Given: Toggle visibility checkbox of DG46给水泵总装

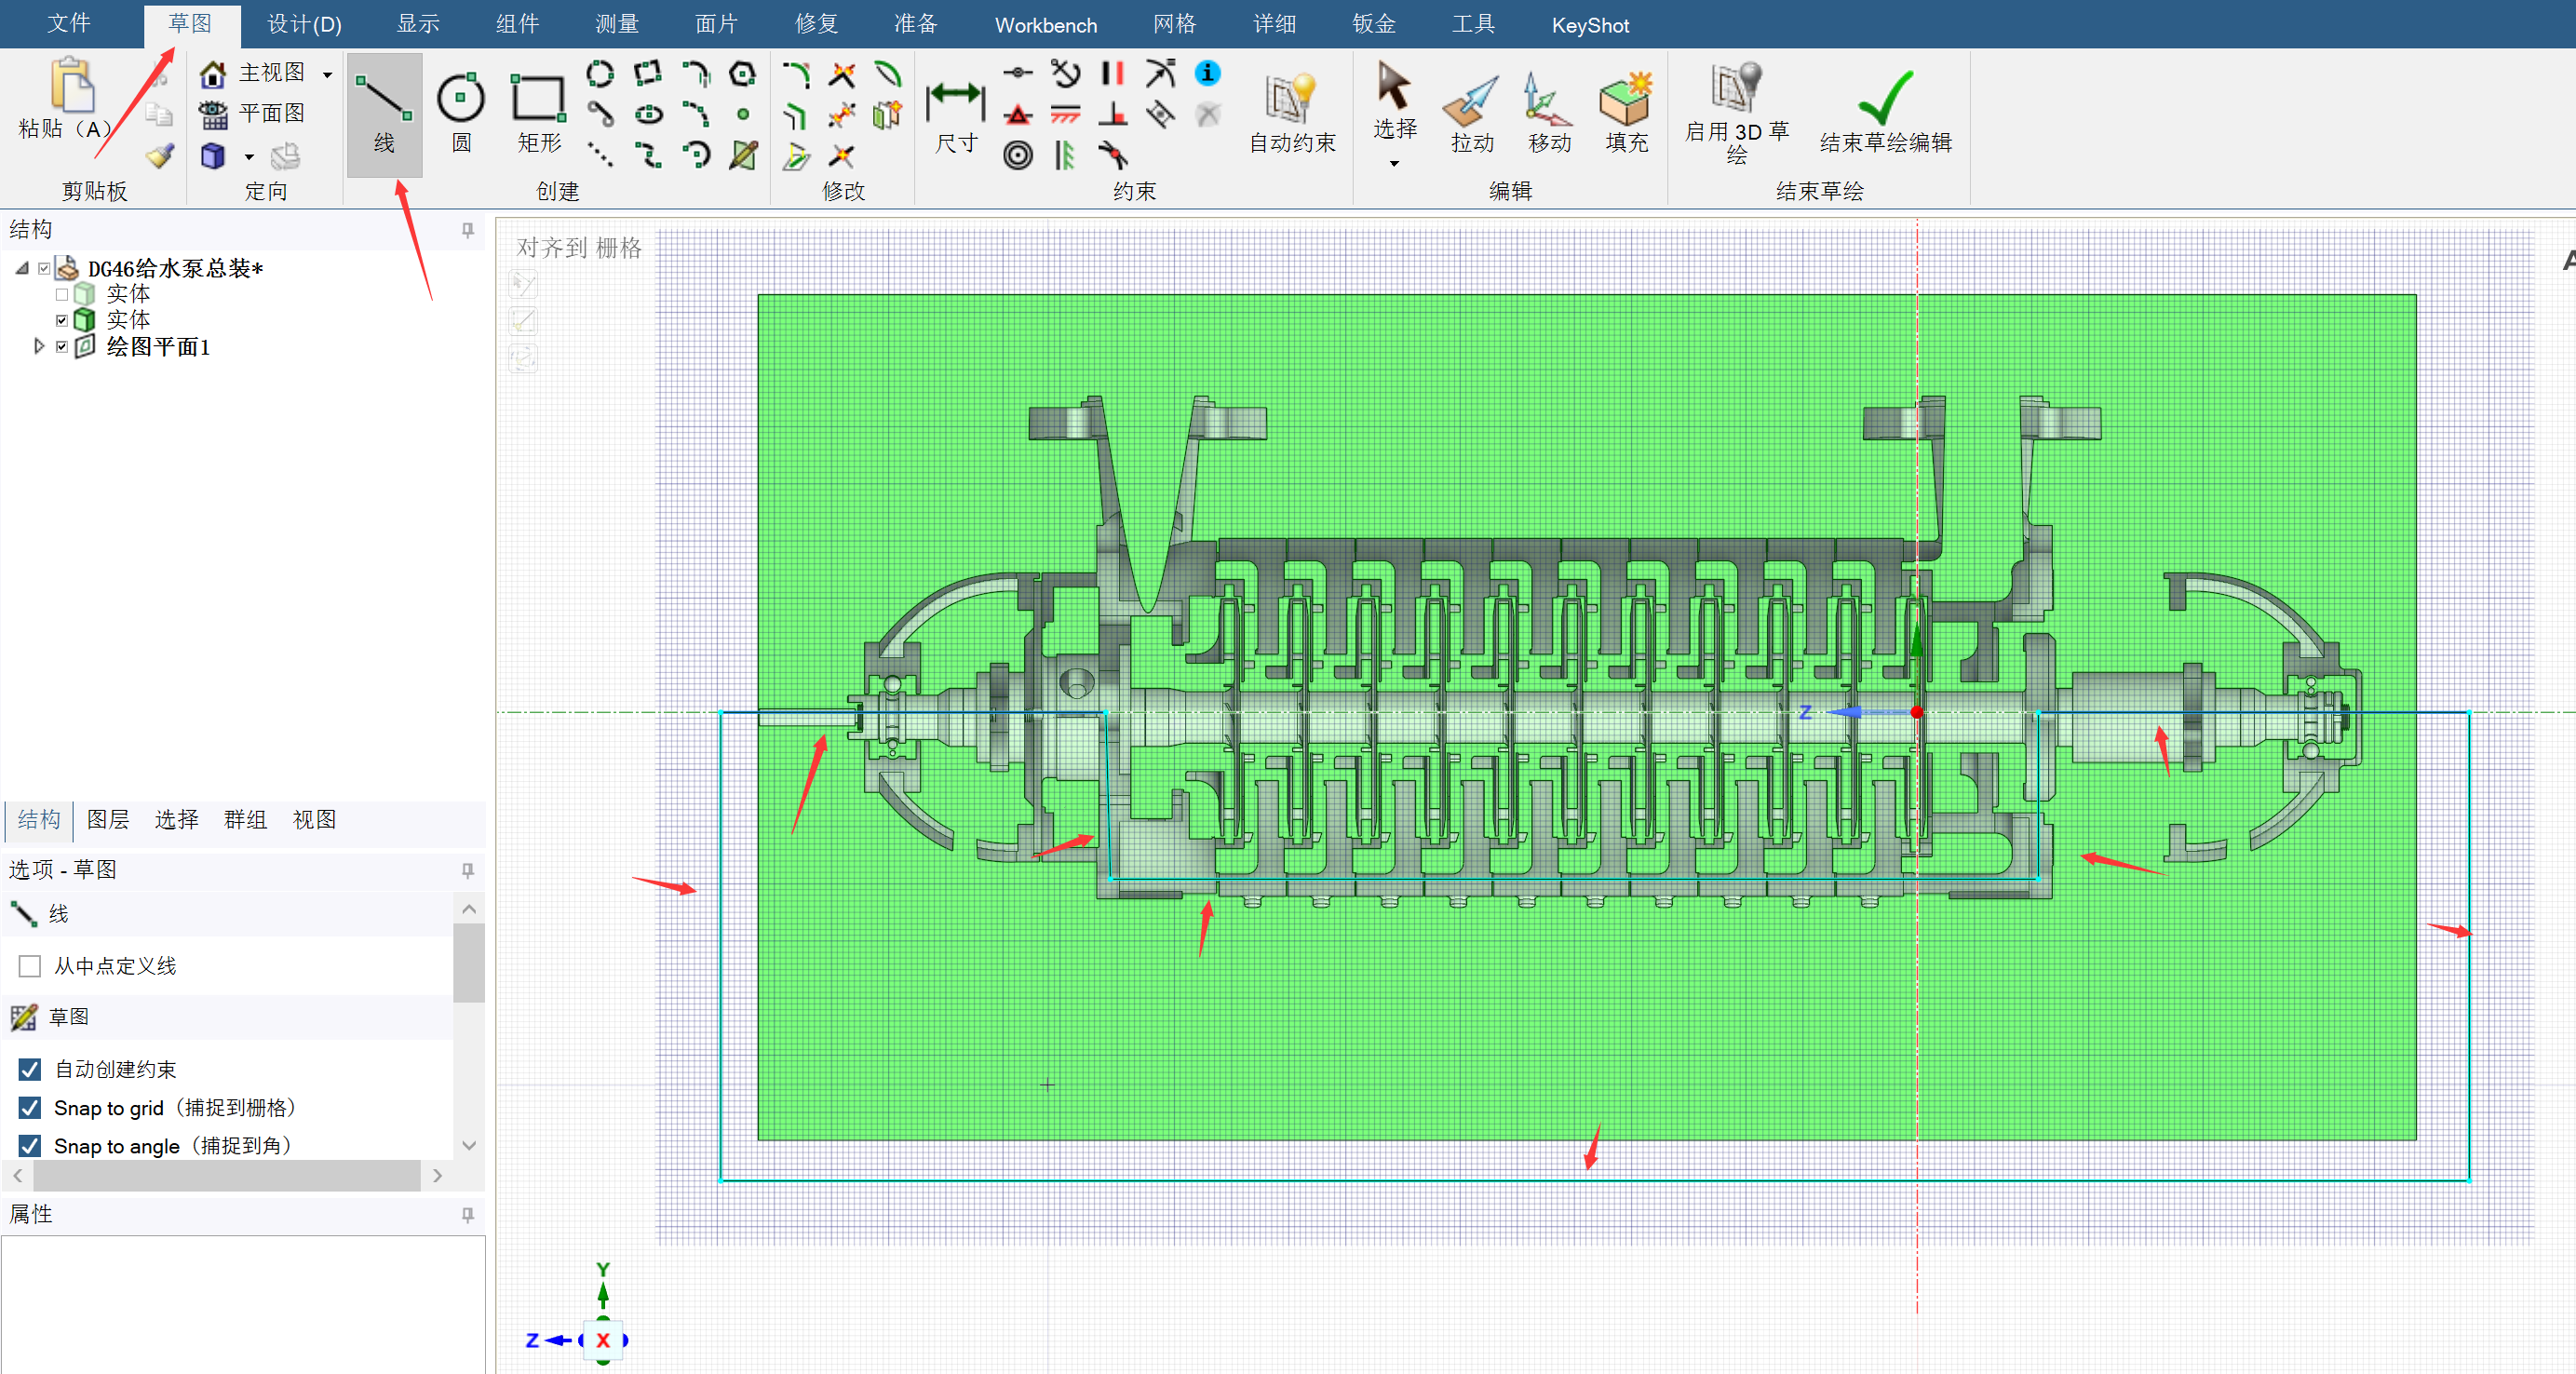Looking at the screenshot, I should (x=44, y=268).
